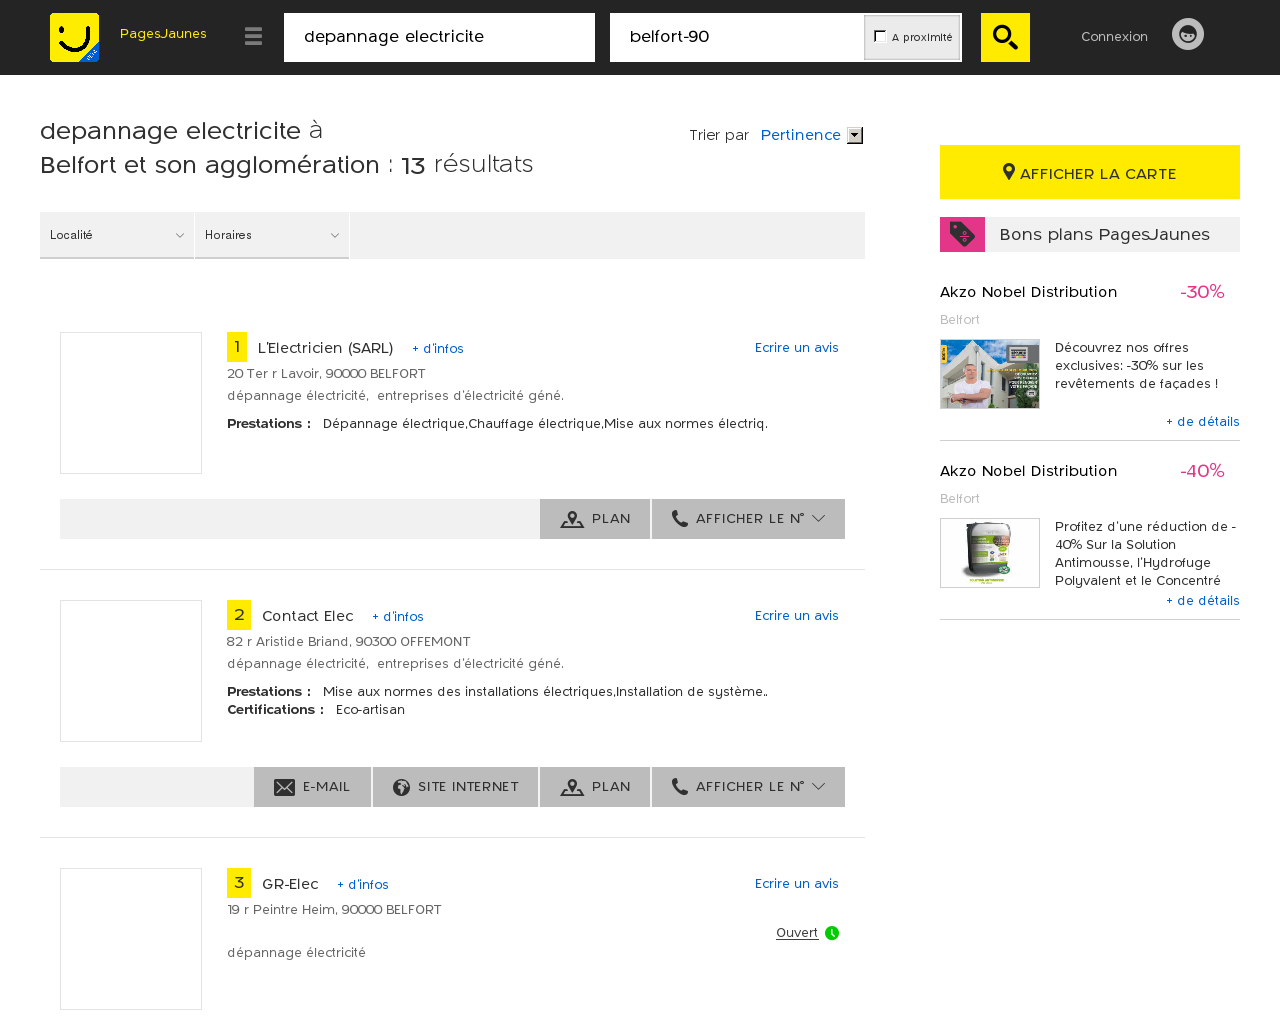1280x1024 pixels.
Task: Click Ecrire un avis for L'Electricien
Action: point(797,348)
